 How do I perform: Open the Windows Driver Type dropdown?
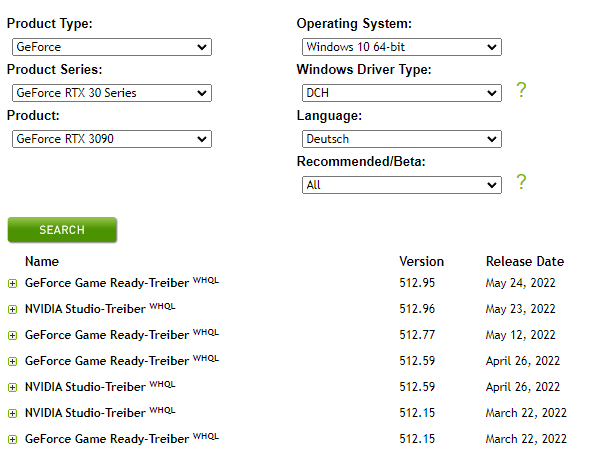(402, 93)
